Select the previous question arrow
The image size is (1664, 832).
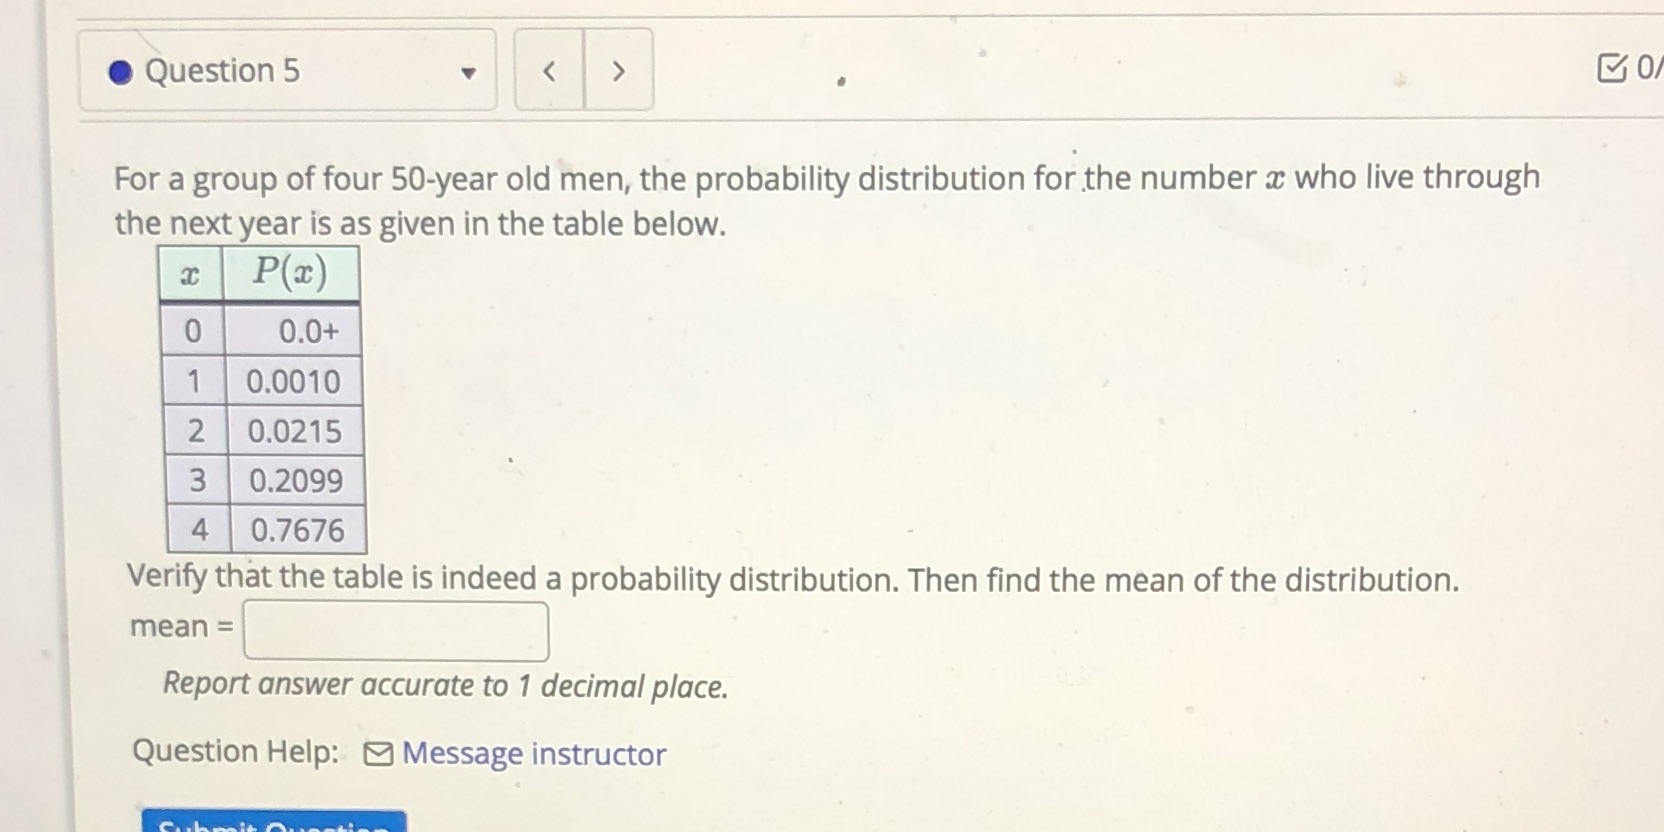[x=549, y=70]
